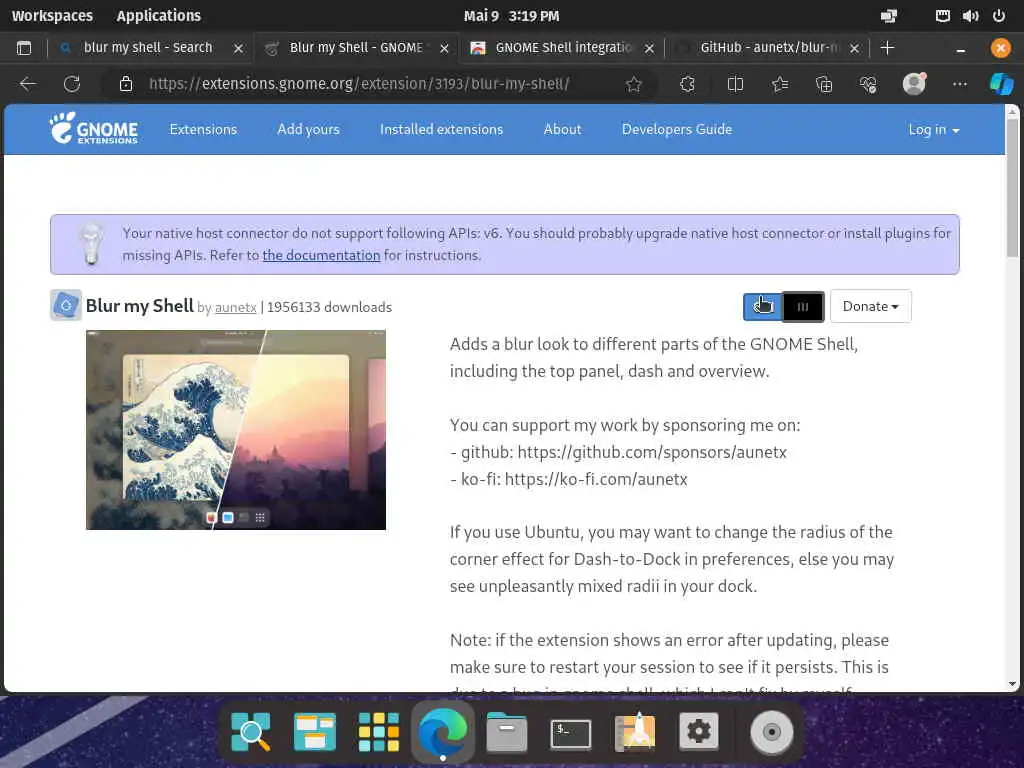1024x768 pixels.
Task: Open the Add yours nav item
Action: pos(308,129)
